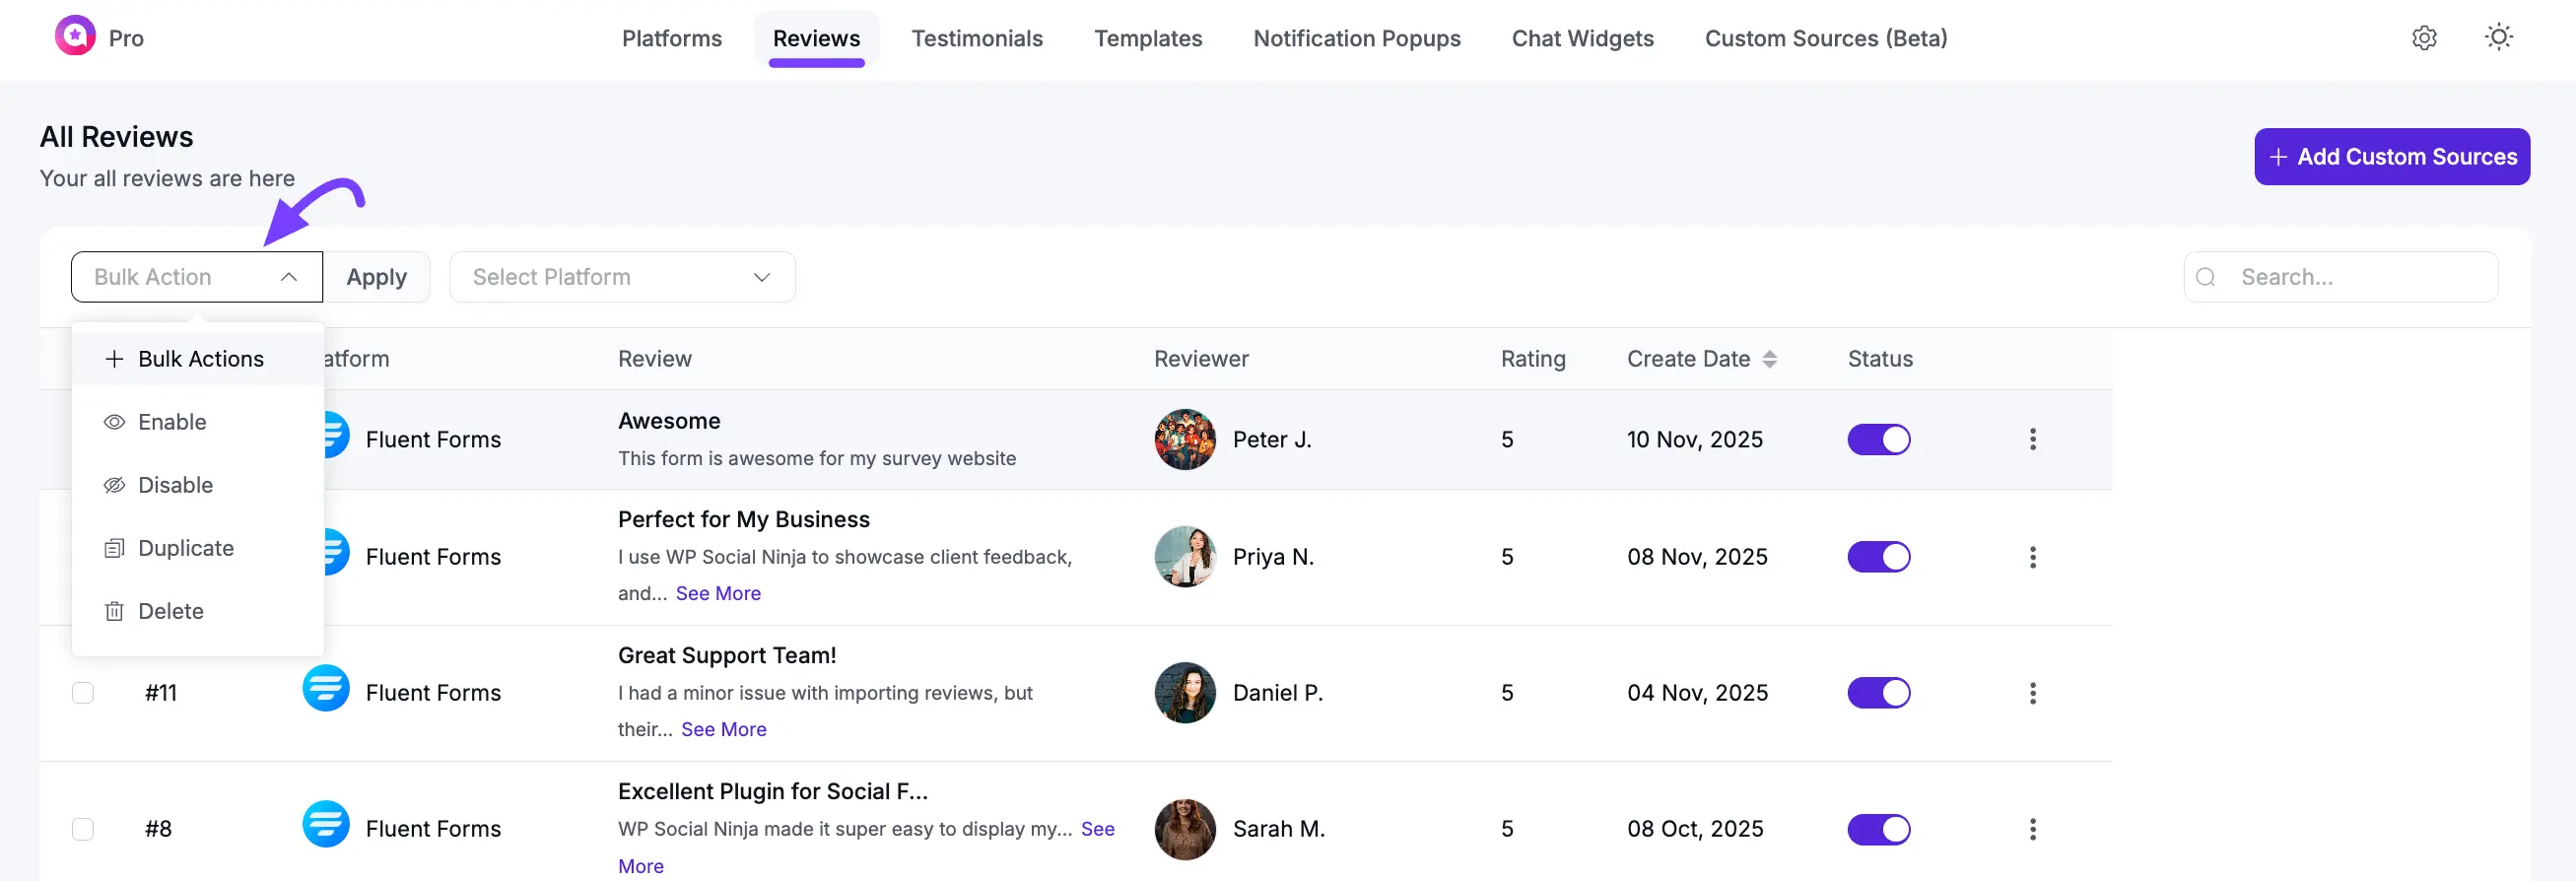The height and width of the screenshot is (881, 2576).
Task: Open the settings gear icon
Action: [x=2424, y=38]
